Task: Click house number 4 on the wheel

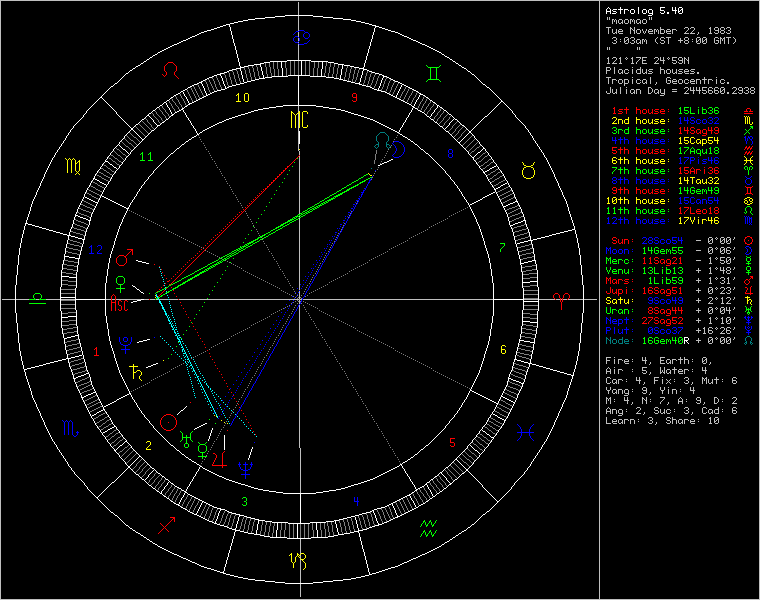Action: tap(356, 501)
